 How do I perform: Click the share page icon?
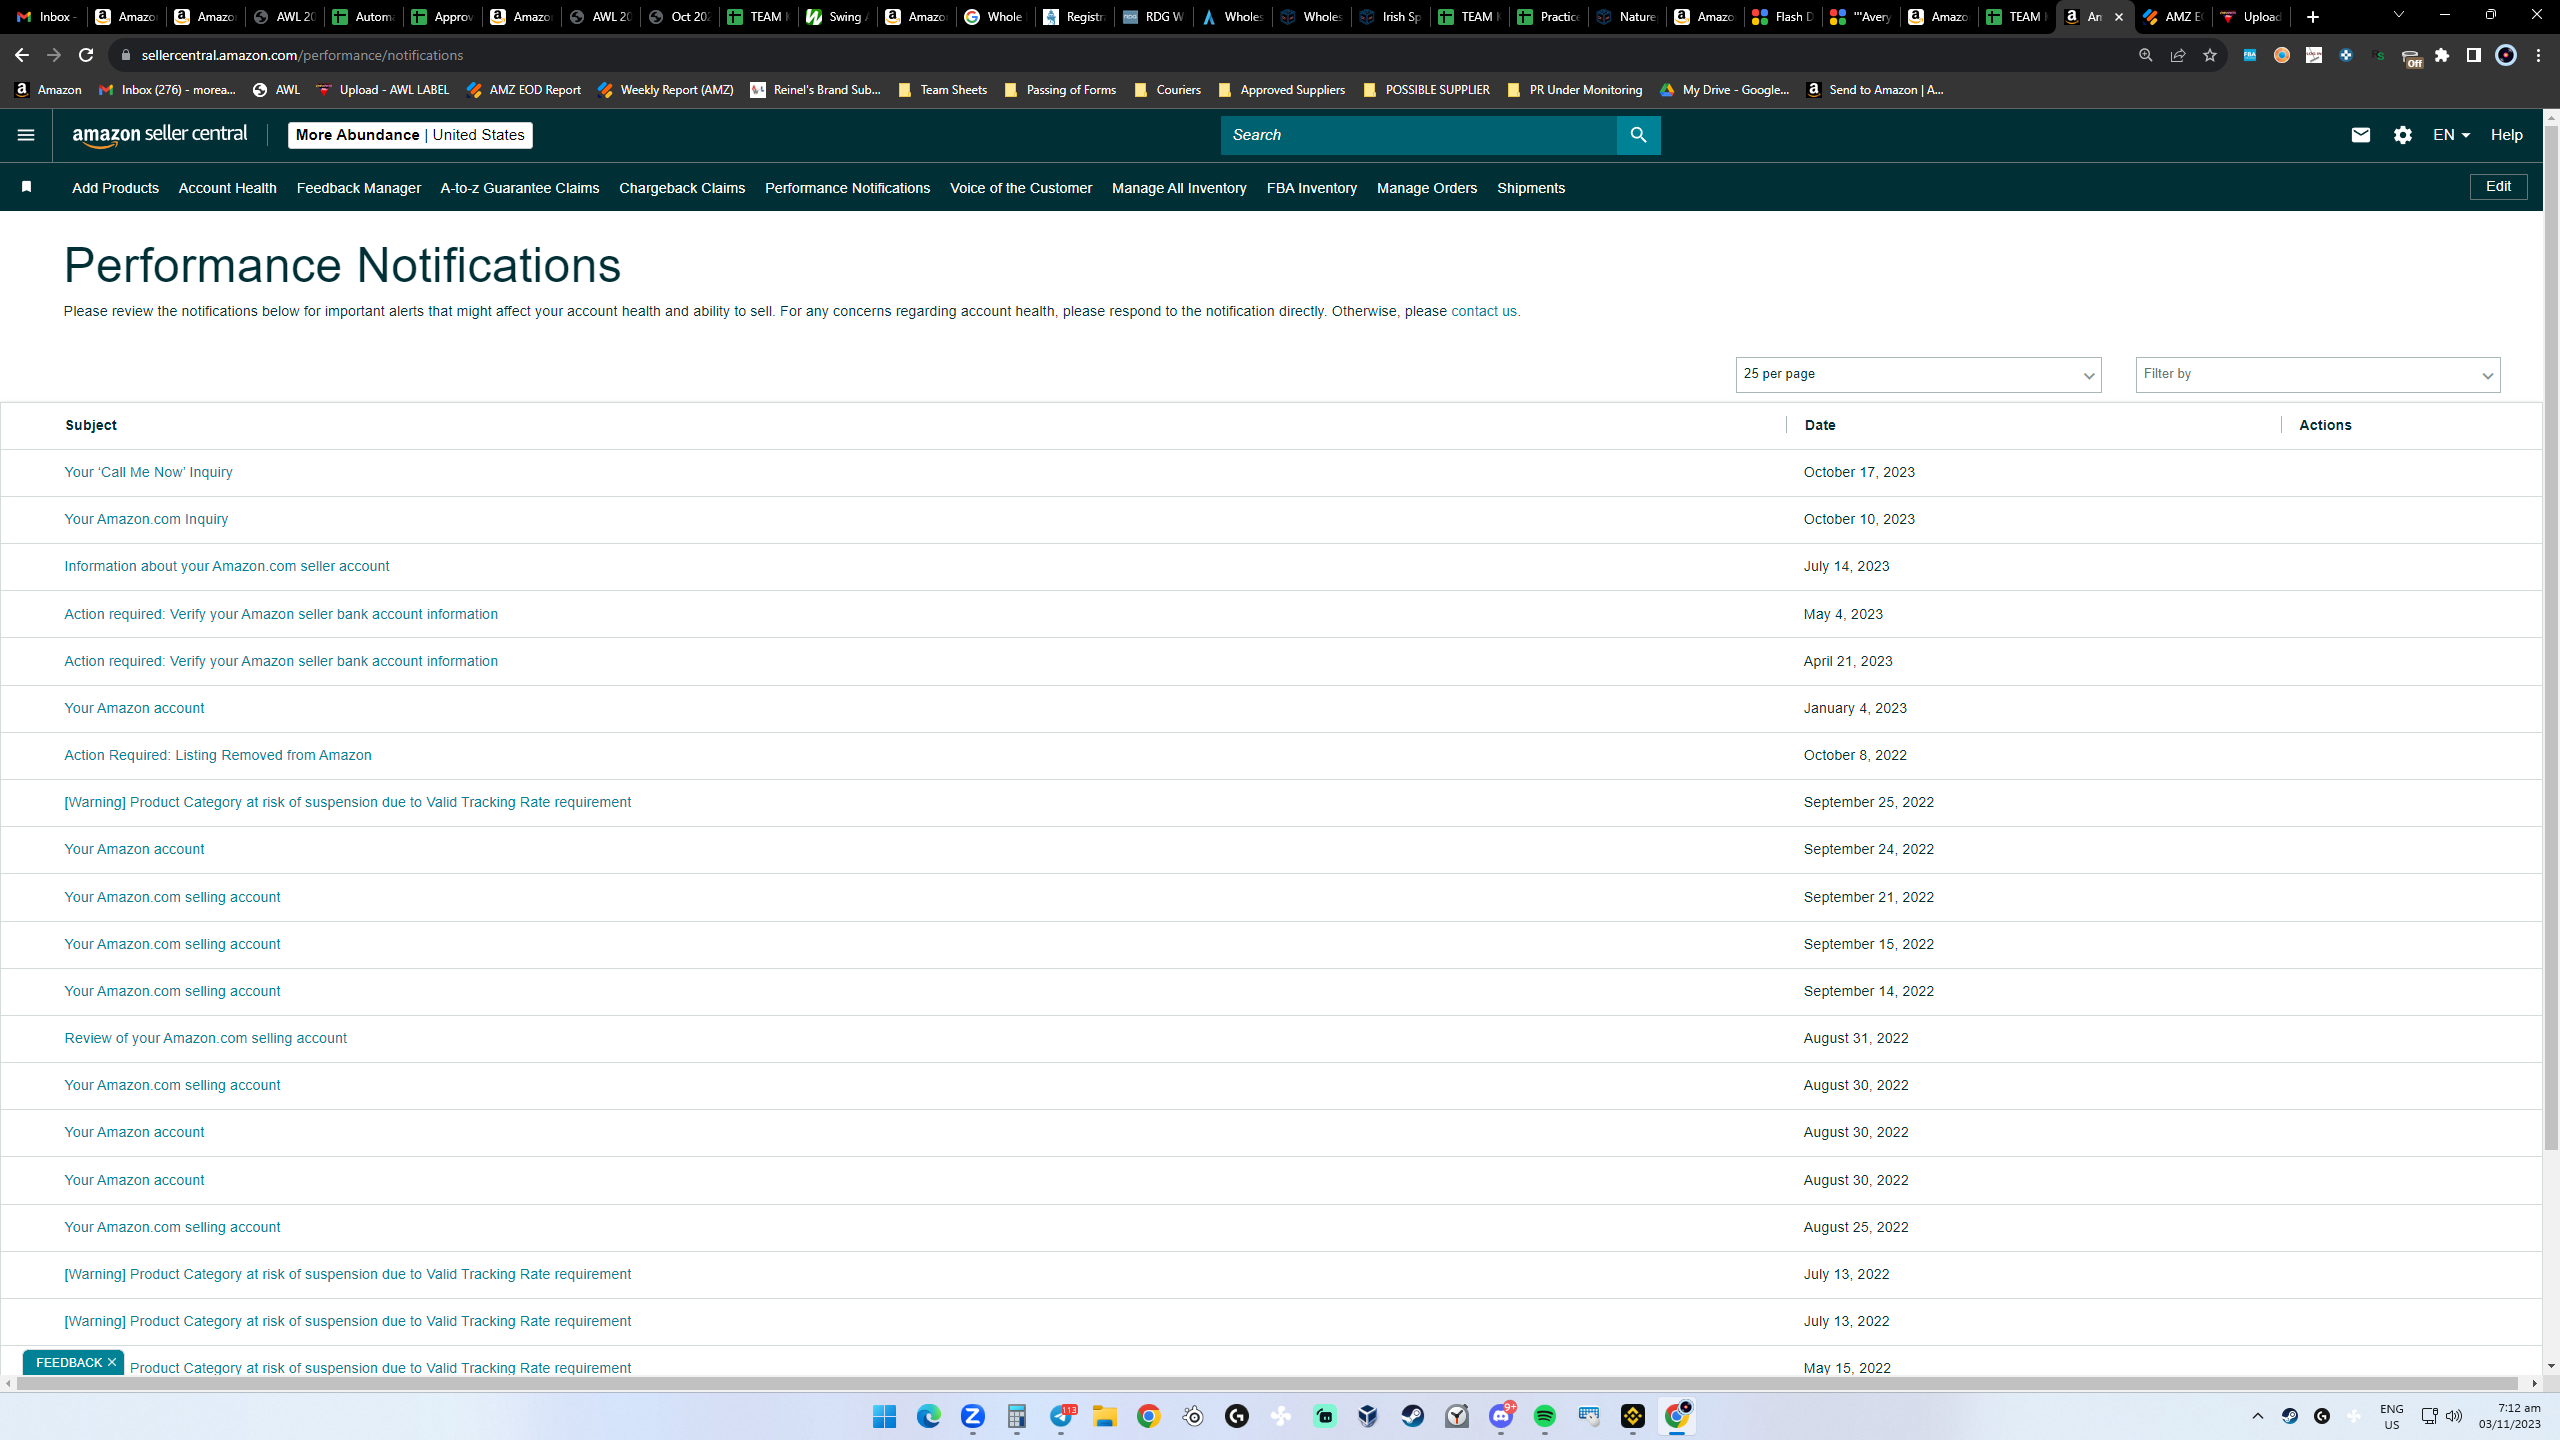click(x=2178, y=55)
